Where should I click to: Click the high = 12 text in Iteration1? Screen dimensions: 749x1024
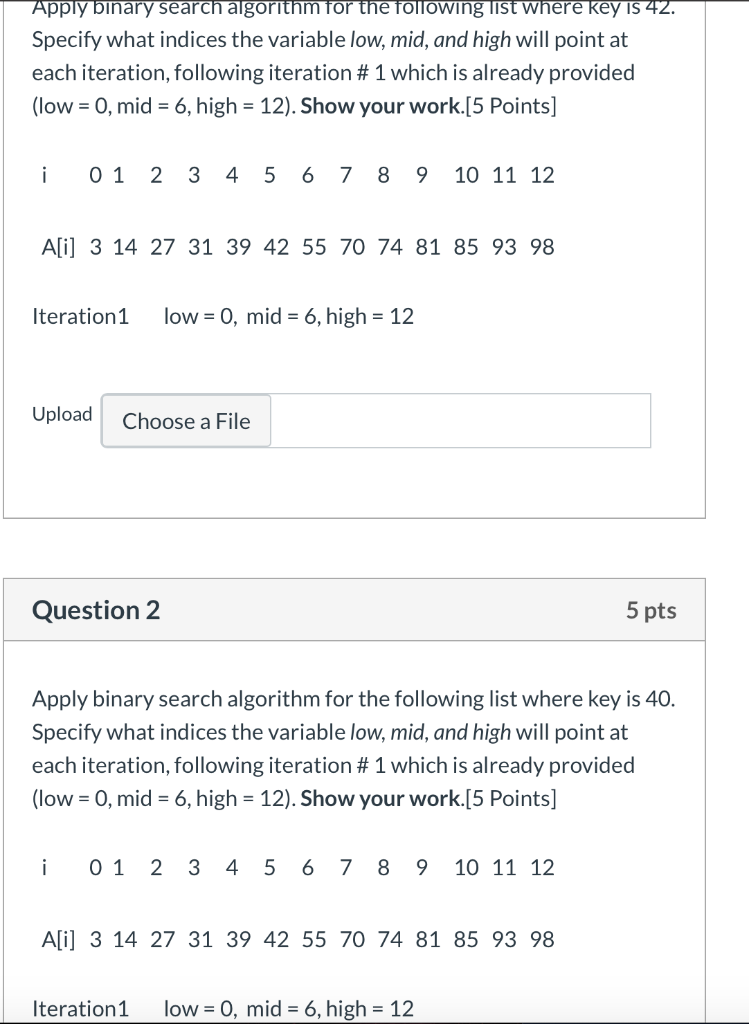pos(374,316)
